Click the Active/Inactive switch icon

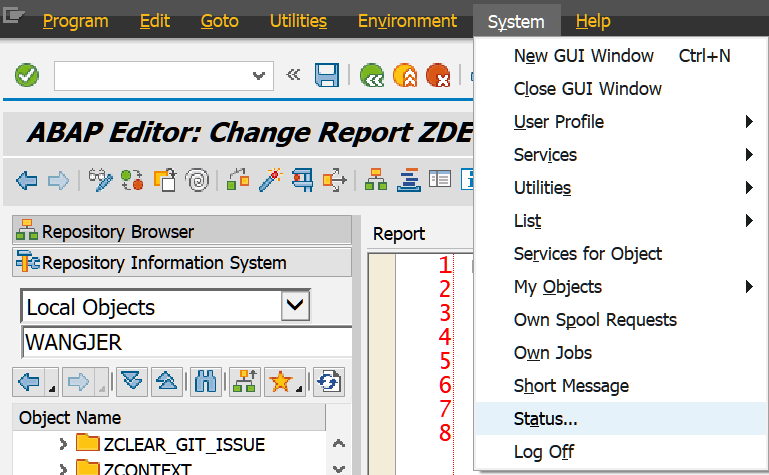click(132, 180)
